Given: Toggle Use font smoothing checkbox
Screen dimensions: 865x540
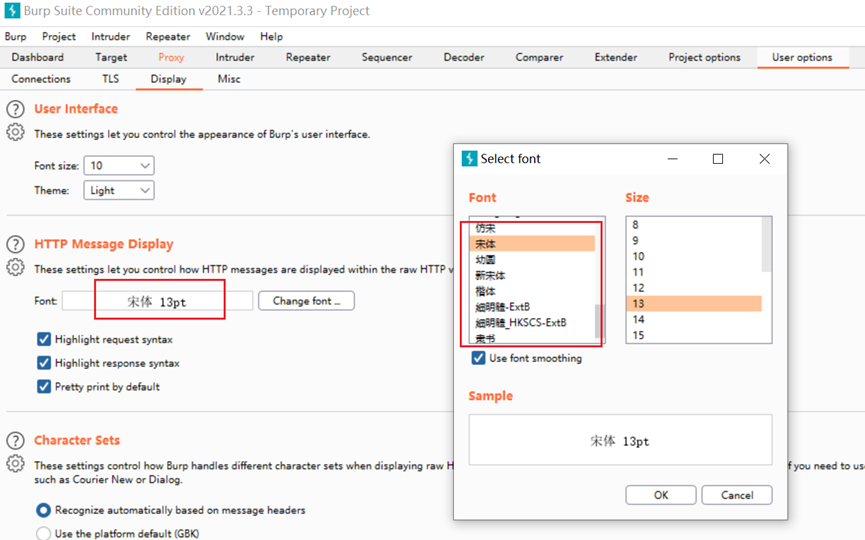Looking at the screenshot, I should [478, 358].
